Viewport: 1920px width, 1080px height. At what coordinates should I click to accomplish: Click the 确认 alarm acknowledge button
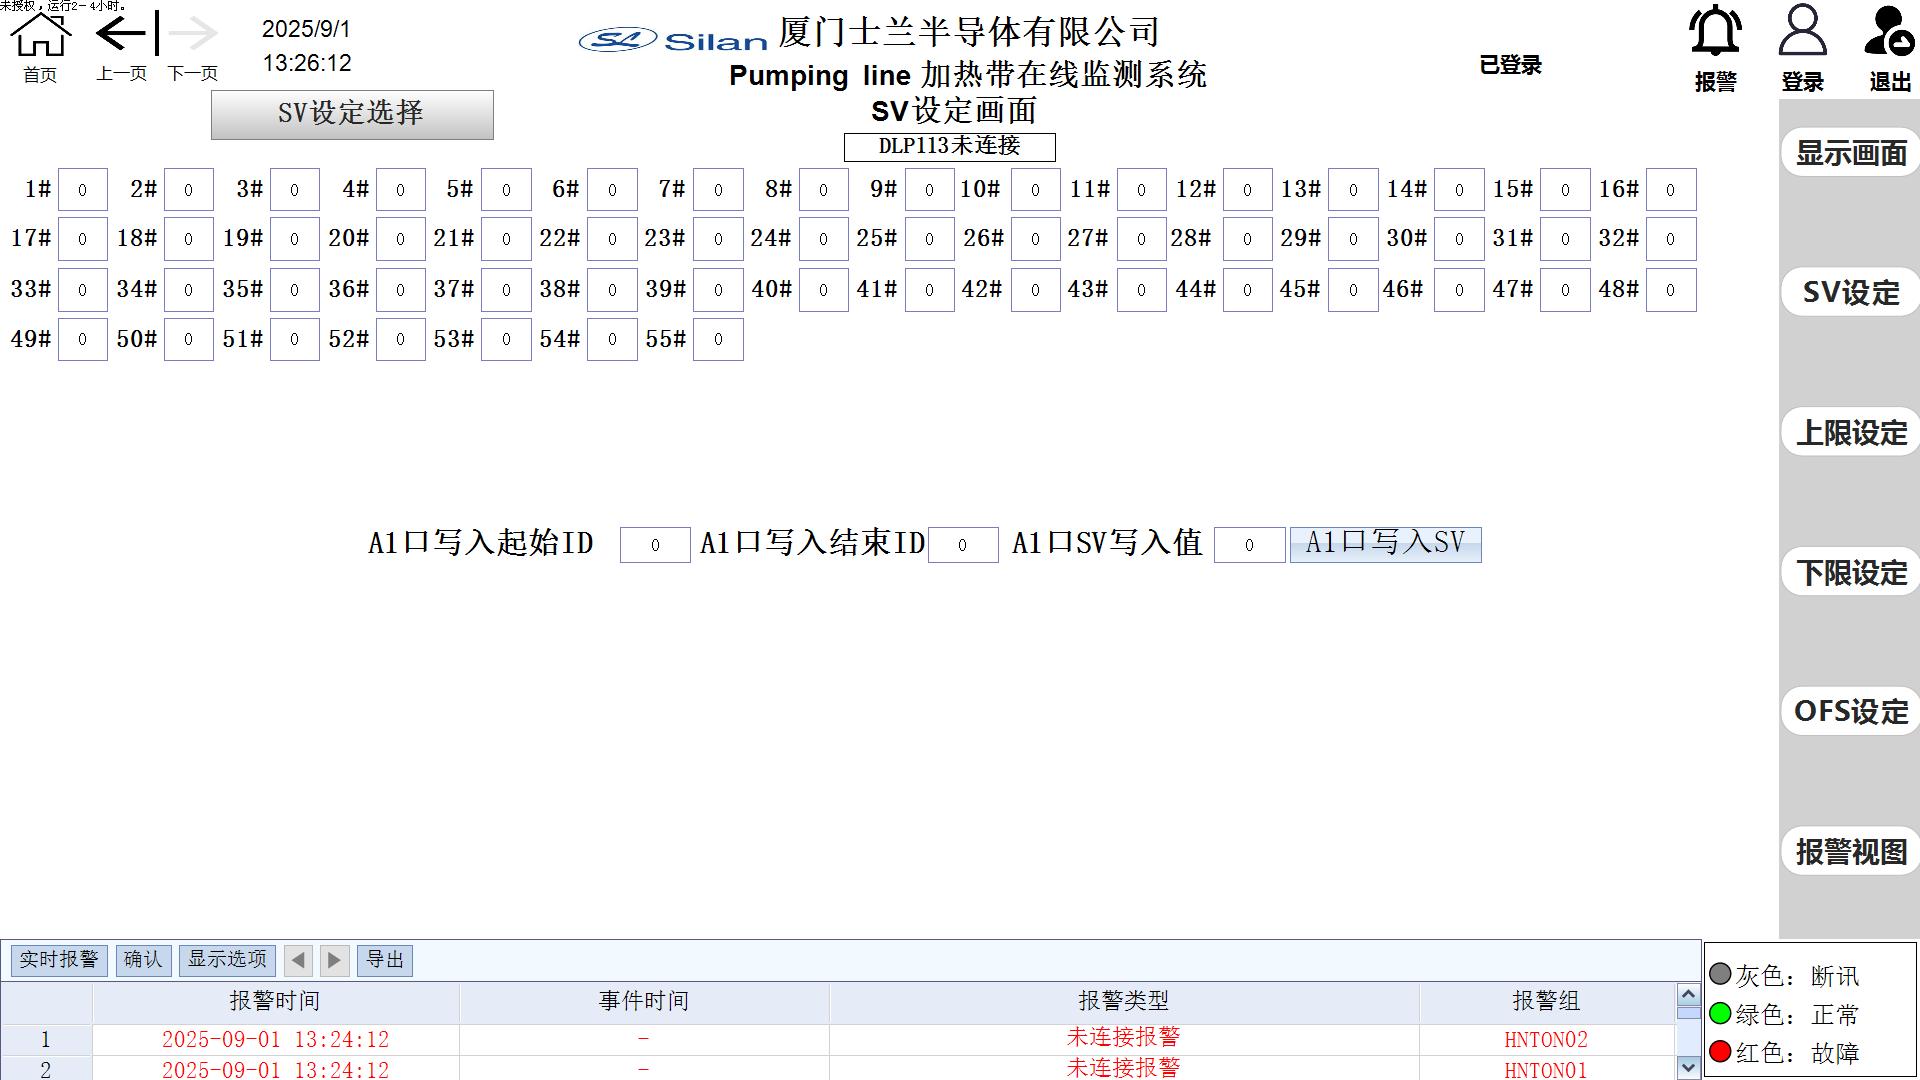coord(143,960)
